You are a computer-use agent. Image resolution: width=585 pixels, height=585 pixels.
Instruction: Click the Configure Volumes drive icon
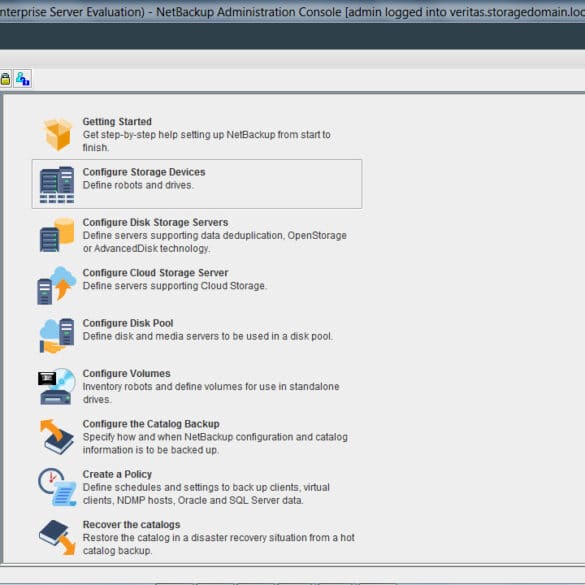point(56,386)
